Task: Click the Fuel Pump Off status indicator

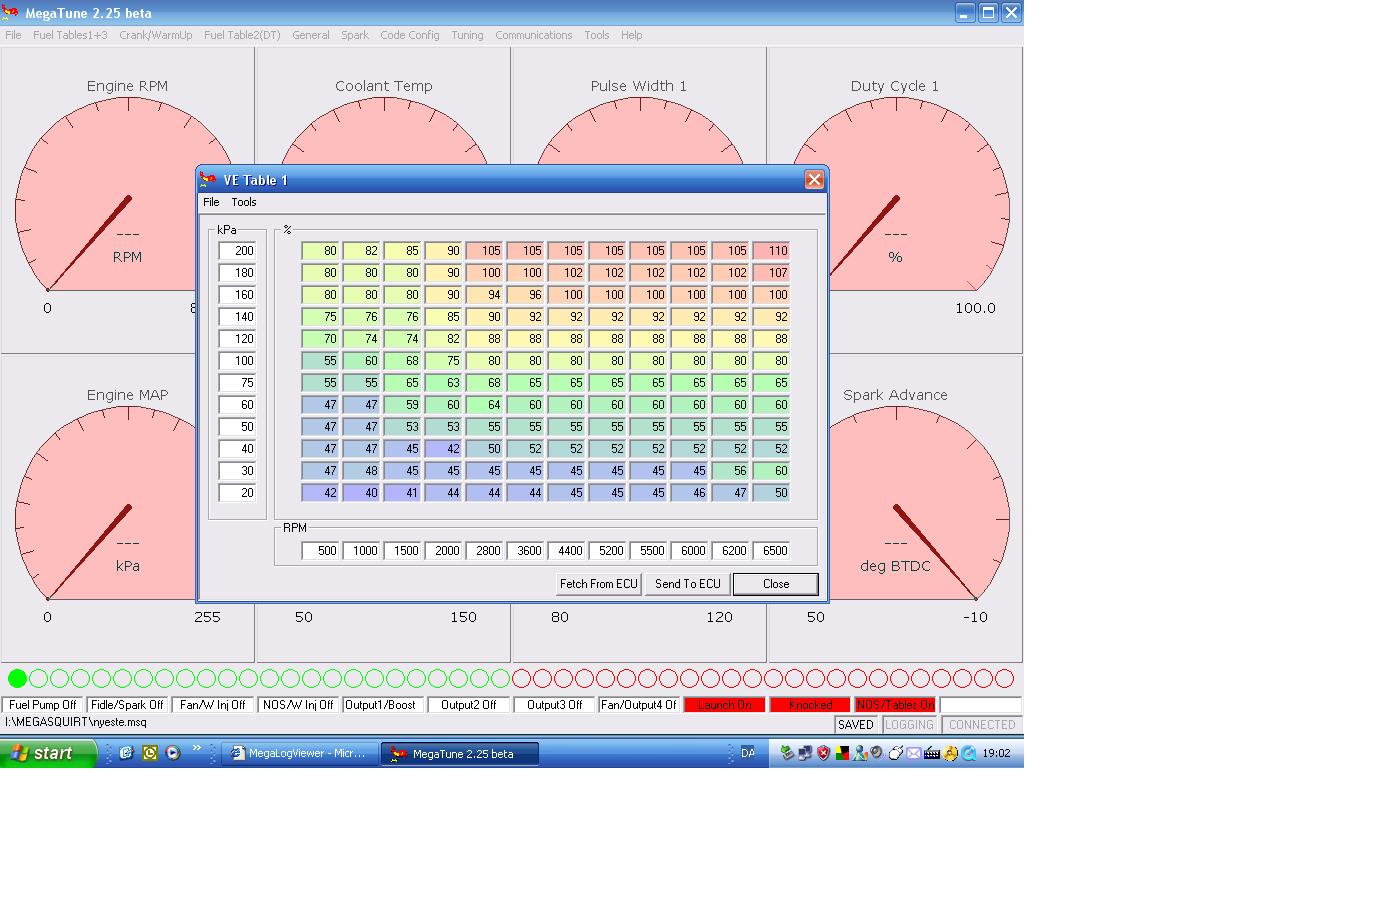Action: pyautogui.click(x=42, y=705)
